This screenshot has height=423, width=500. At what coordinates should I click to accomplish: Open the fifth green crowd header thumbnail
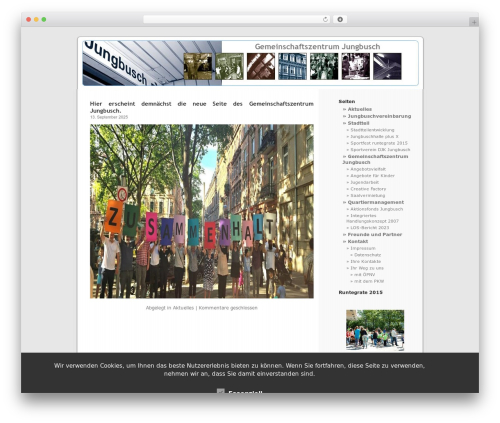(x=324, y=66)
